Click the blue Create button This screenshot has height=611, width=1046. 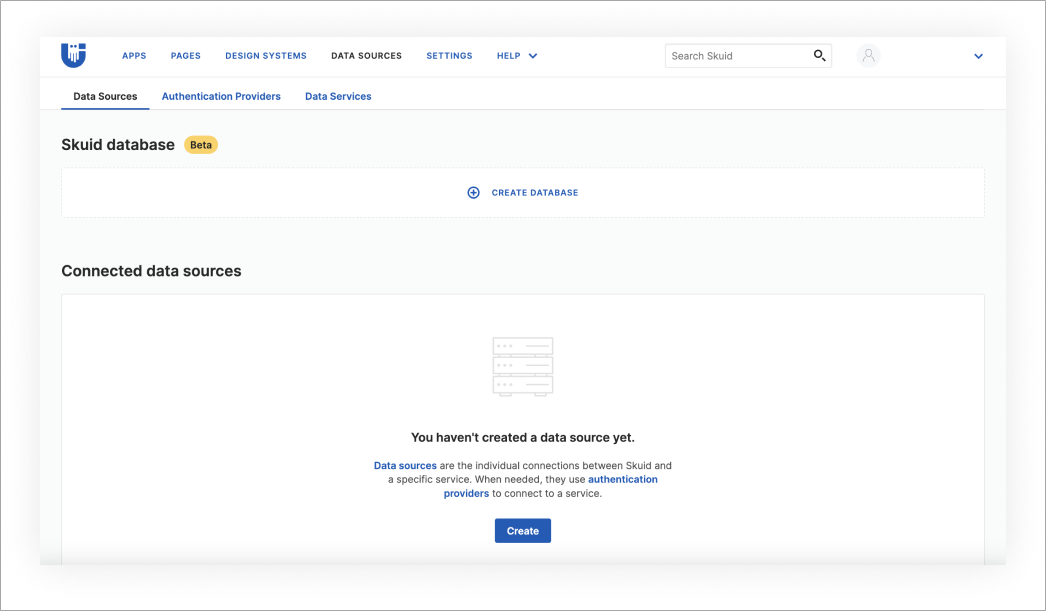(x=522, y=531)
